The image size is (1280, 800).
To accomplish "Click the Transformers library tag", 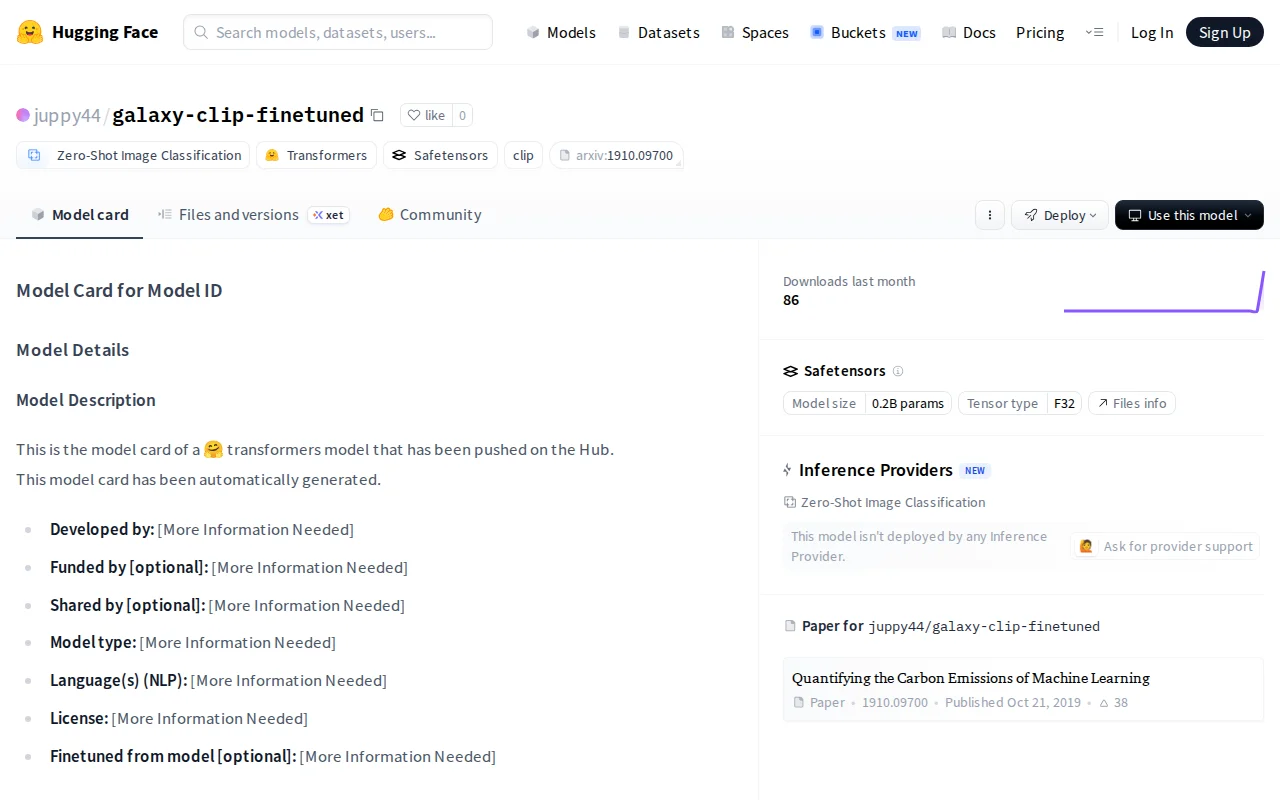I will [316, 155].
